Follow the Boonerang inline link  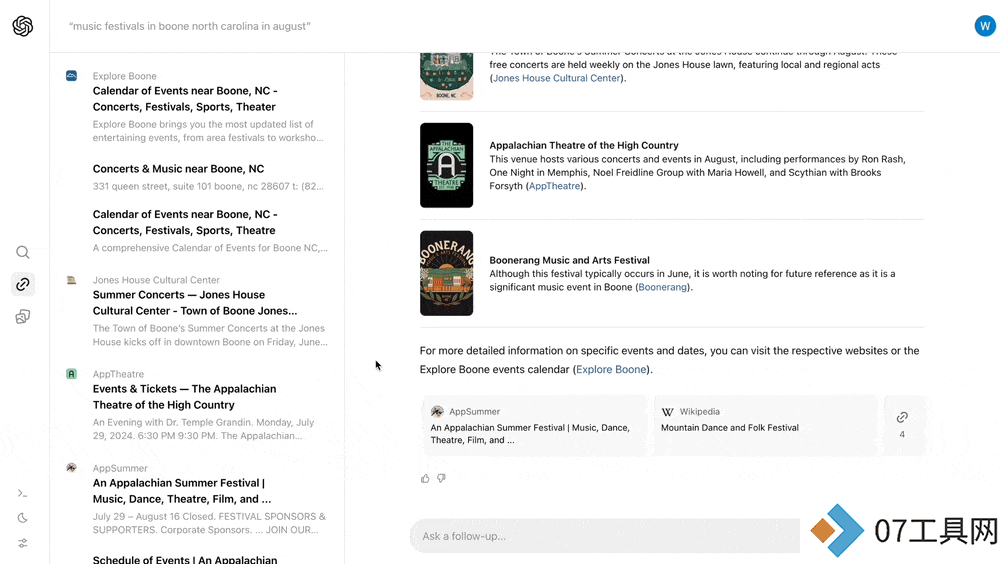pyautogui.click(x=663, y=287)
